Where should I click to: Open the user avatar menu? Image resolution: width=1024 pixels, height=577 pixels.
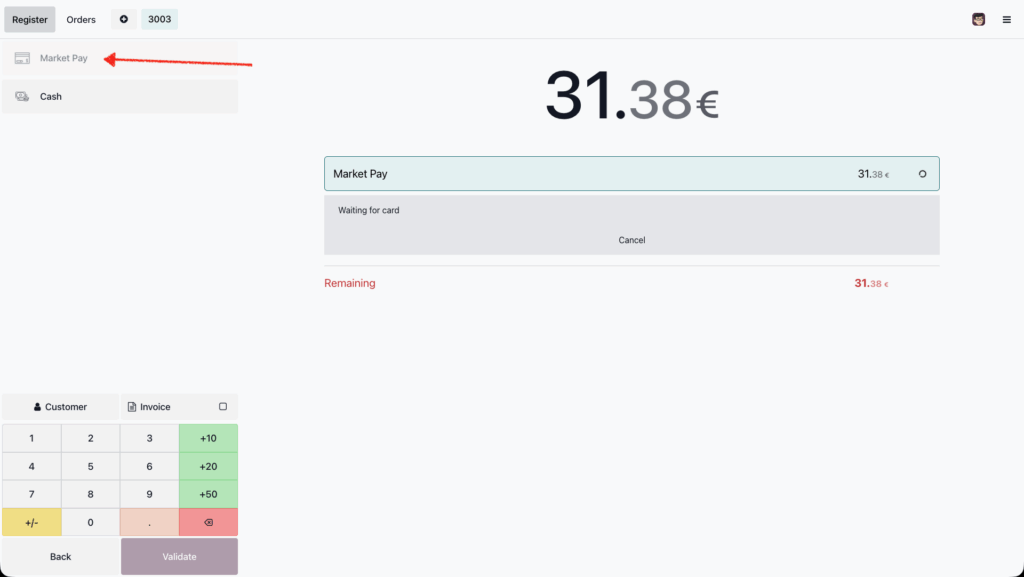click(x=978, y=20)
